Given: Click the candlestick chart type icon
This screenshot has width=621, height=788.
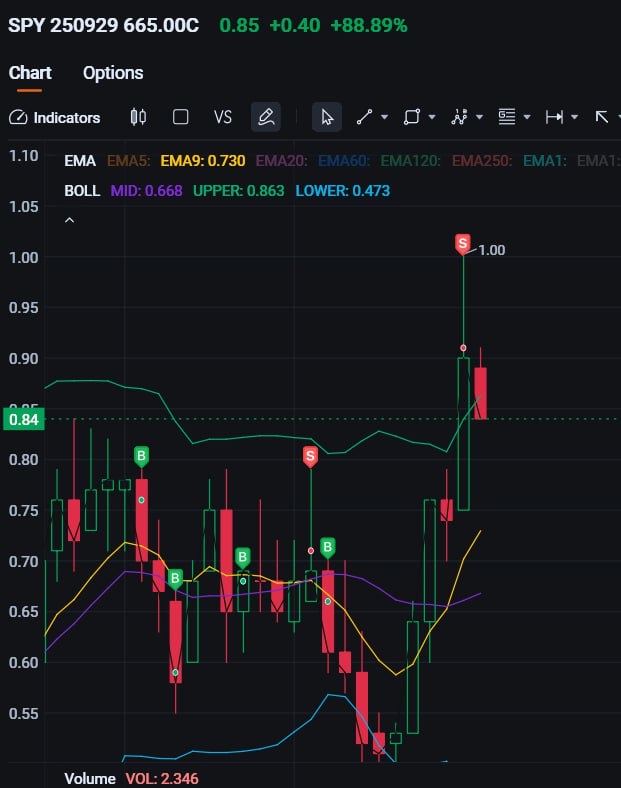Looking at the screenshot, I should [x=139, y=117].
